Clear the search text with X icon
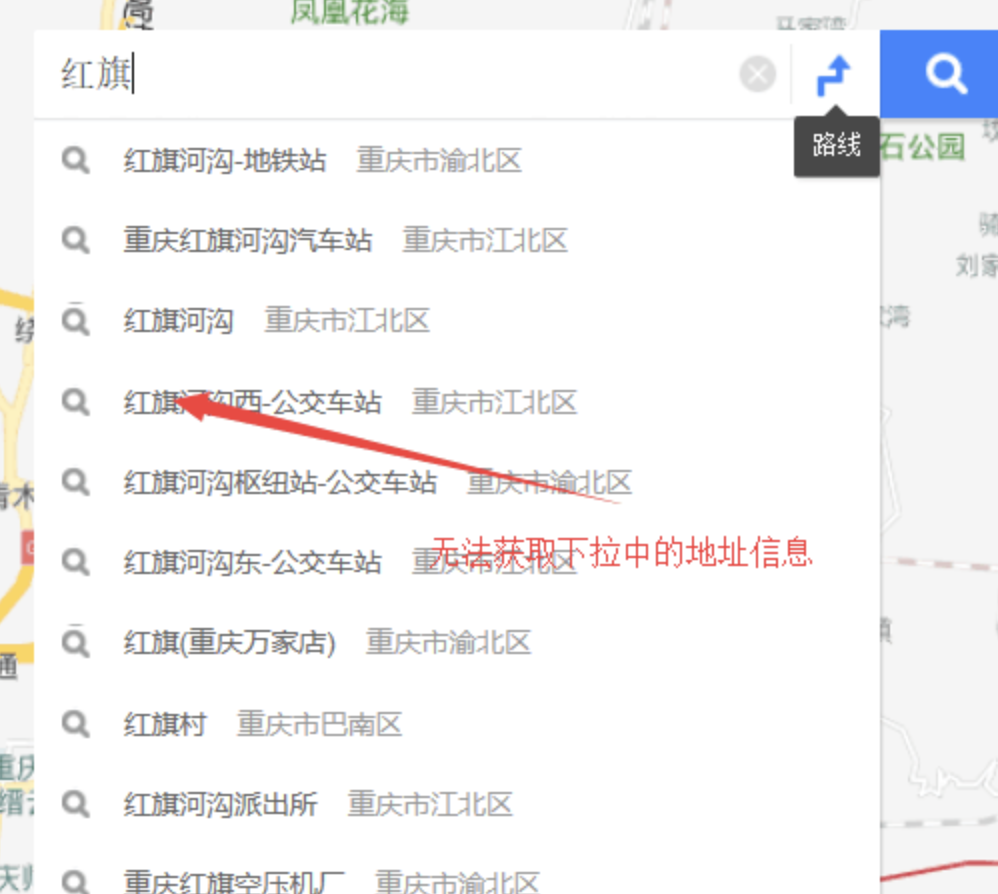This screenshot has width=998, height=894. 757,75
